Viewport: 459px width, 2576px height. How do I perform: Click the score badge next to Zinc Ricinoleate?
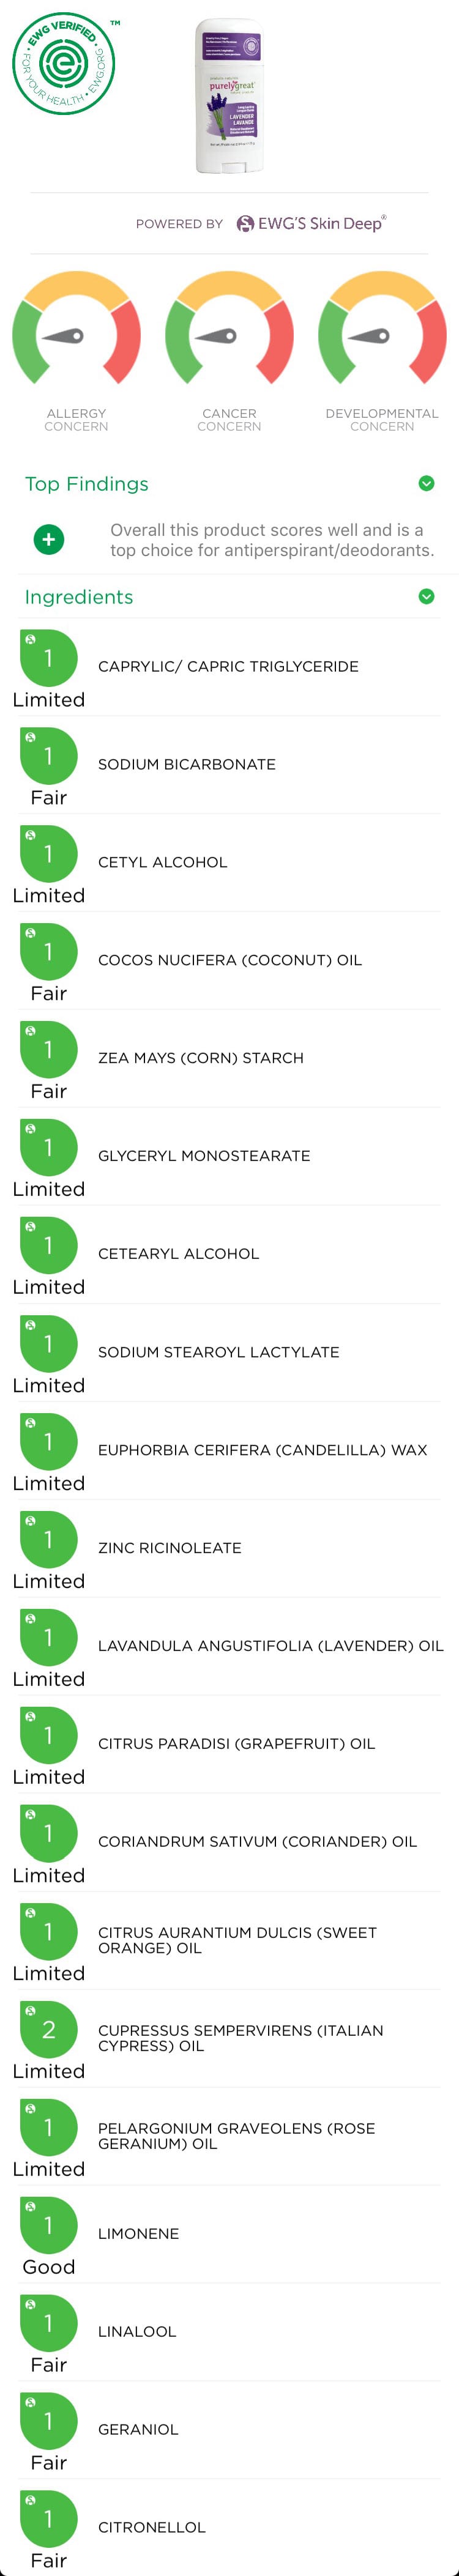pos(49,1539)
